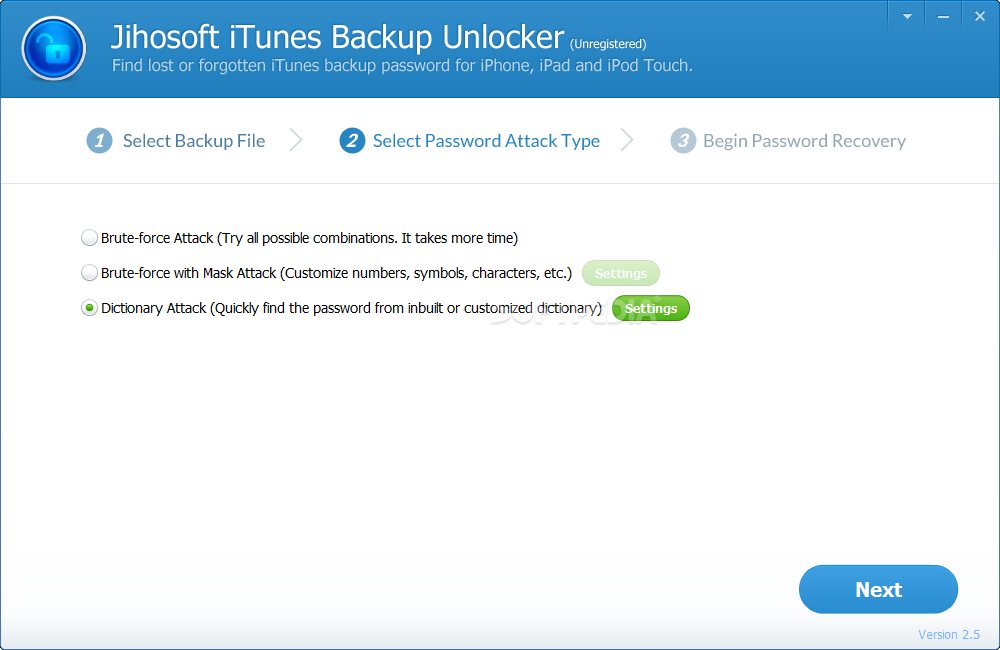
Task: Go to Select Backup File step
Action: coord(194,140)
